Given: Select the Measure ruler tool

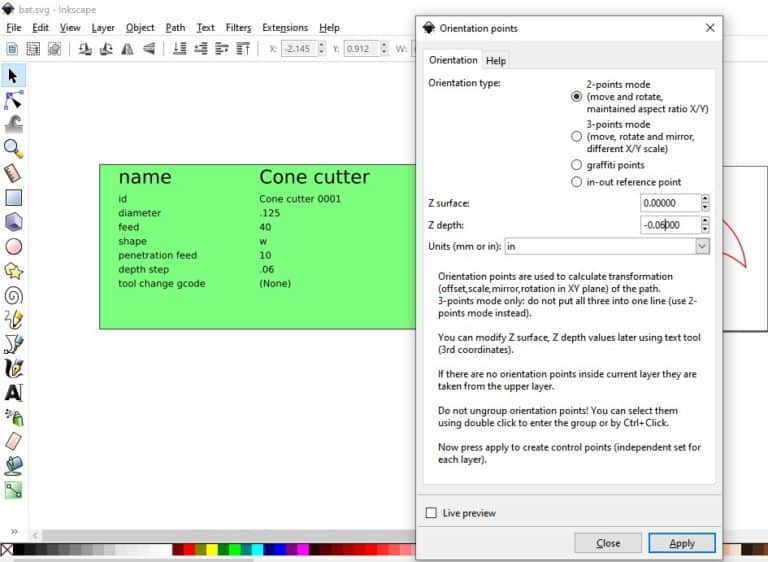Looking at the screenshot, I should coord(13,173).
